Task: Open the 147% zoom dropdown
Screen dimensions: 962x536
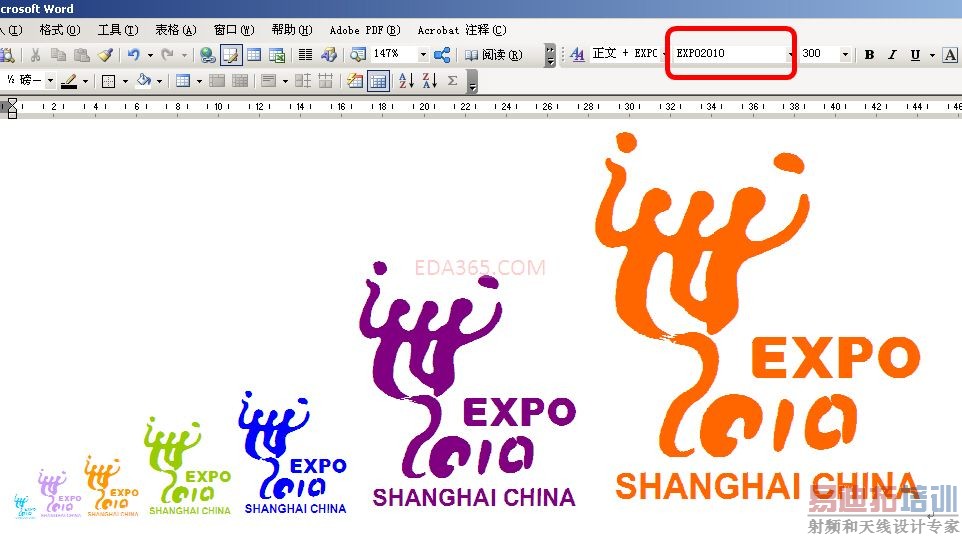Action: 423,55
